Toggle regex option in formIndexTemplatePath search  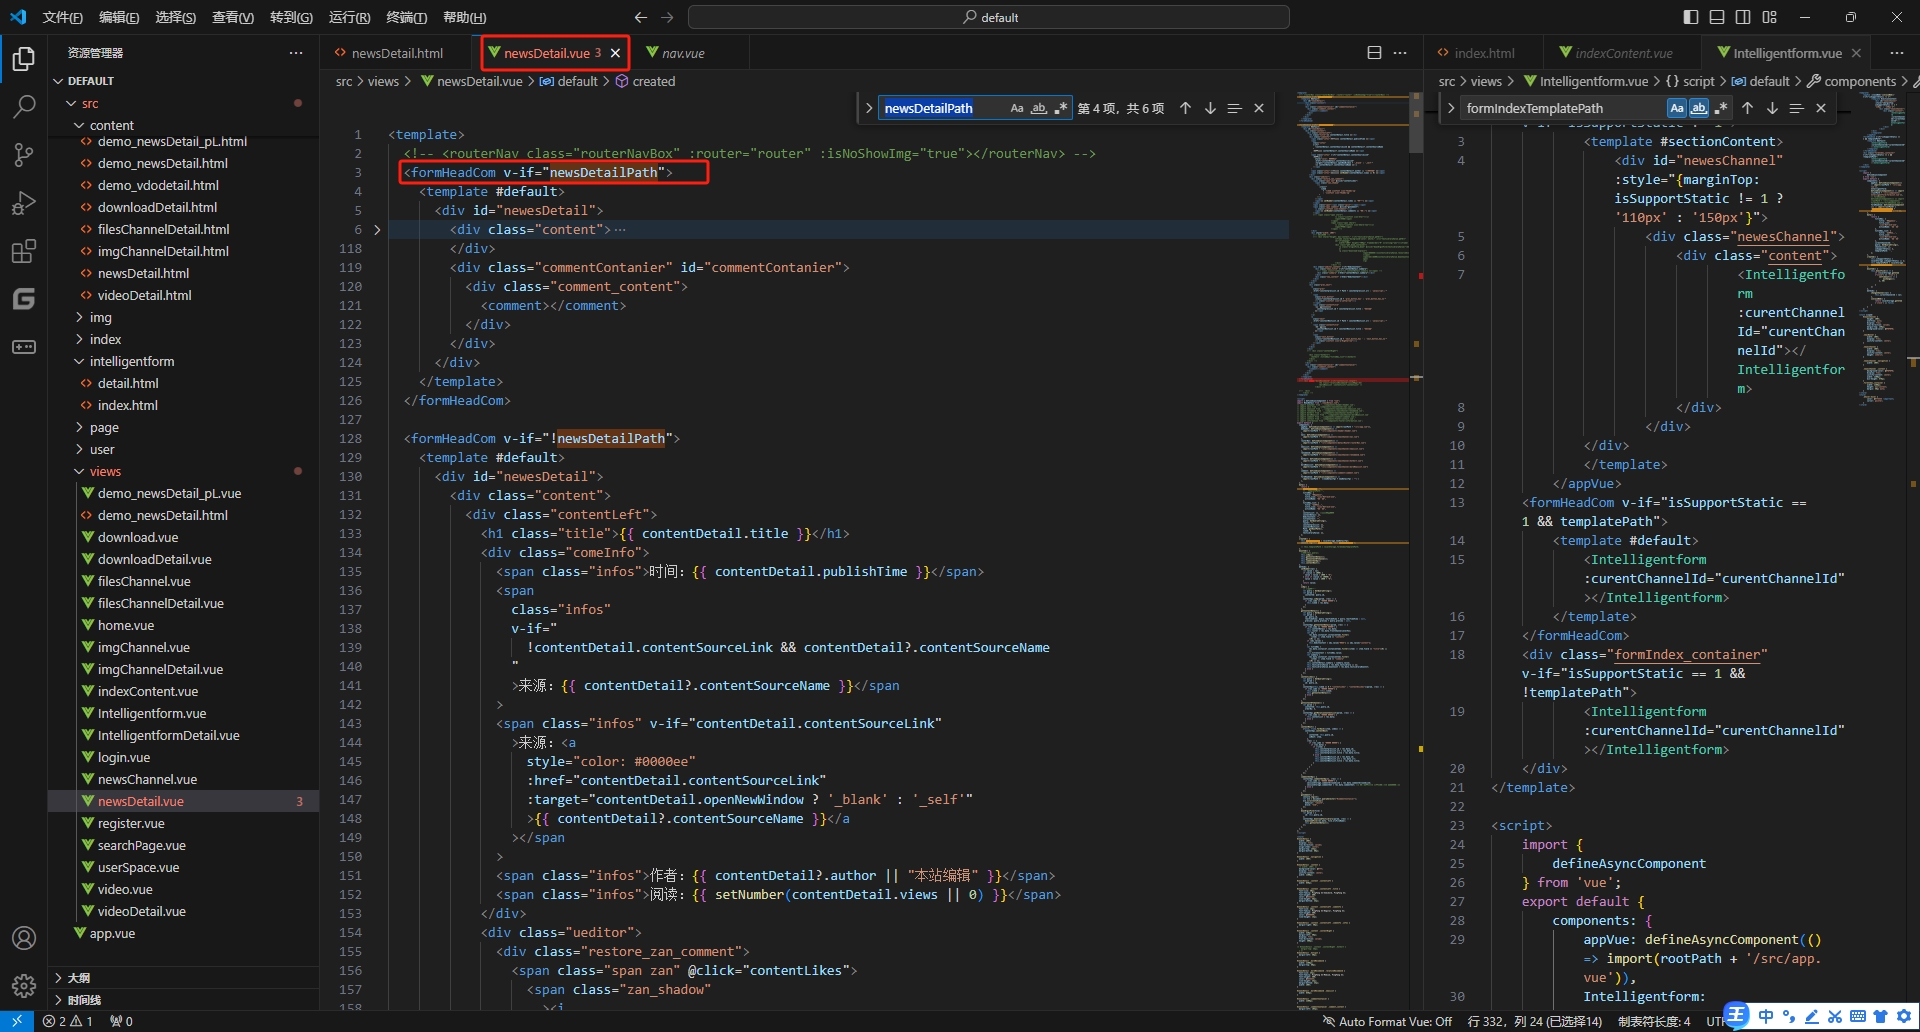point(1721,108)
